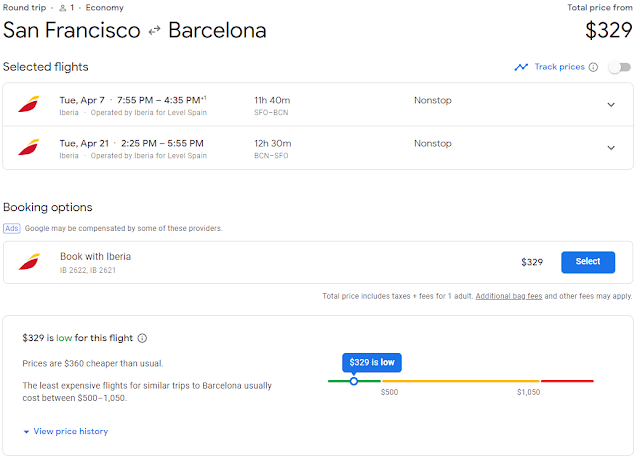The width and height of the screenshot is (640, 457).
Task: Click the price indicator handle on the slider
Action: (354, 381)
